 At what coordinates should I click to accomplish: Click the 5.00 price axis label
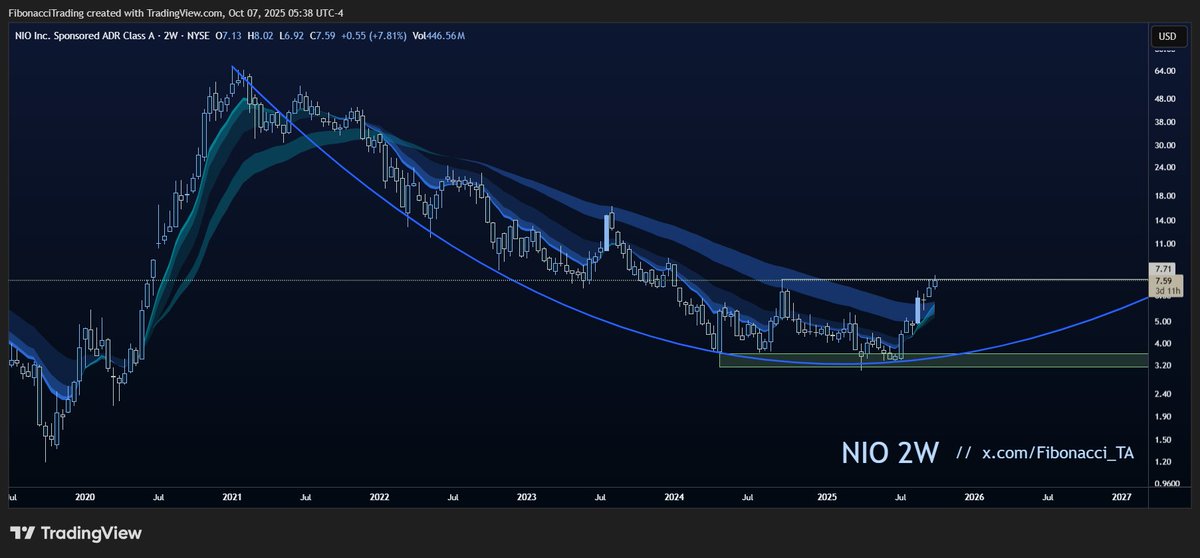pos(1163,322)
